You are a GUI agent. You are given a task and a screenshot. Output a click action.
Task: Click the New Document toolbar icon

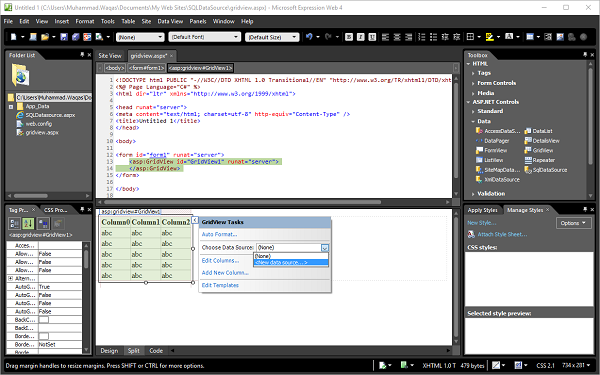click(14, 37)
